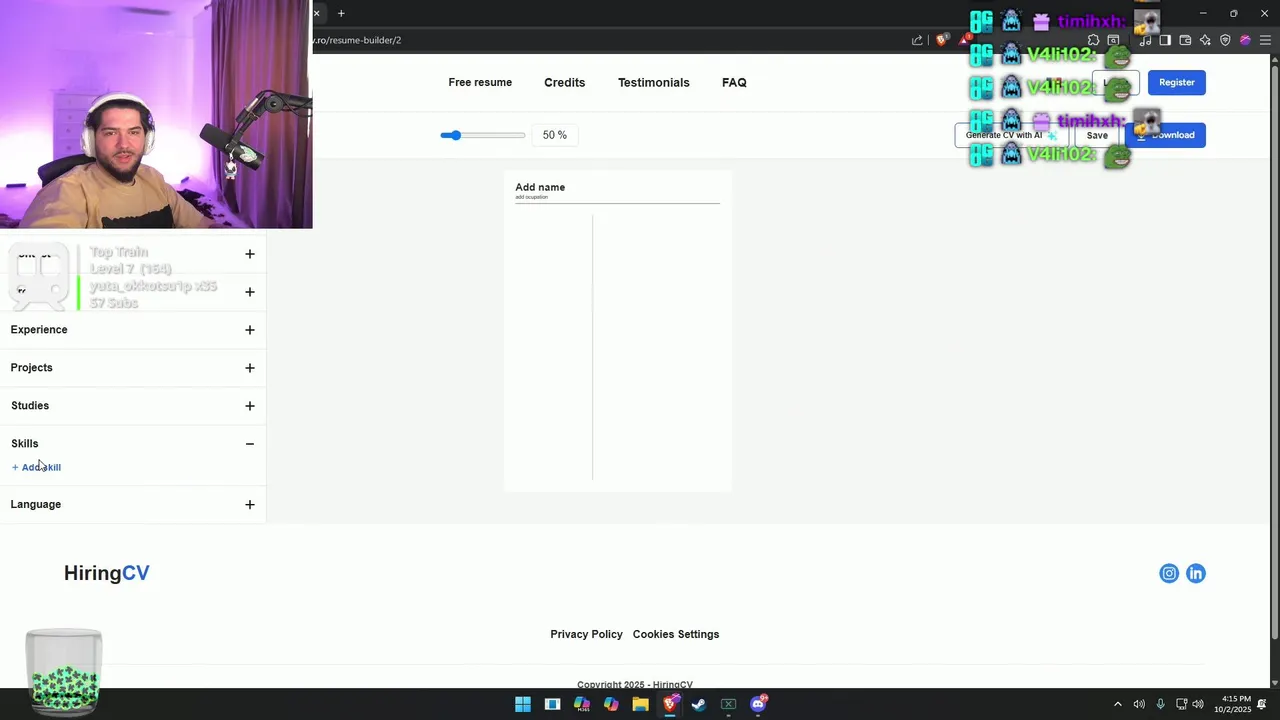Open the Brave Wallet icon

pyautogui.click(x=1185, y=40)
